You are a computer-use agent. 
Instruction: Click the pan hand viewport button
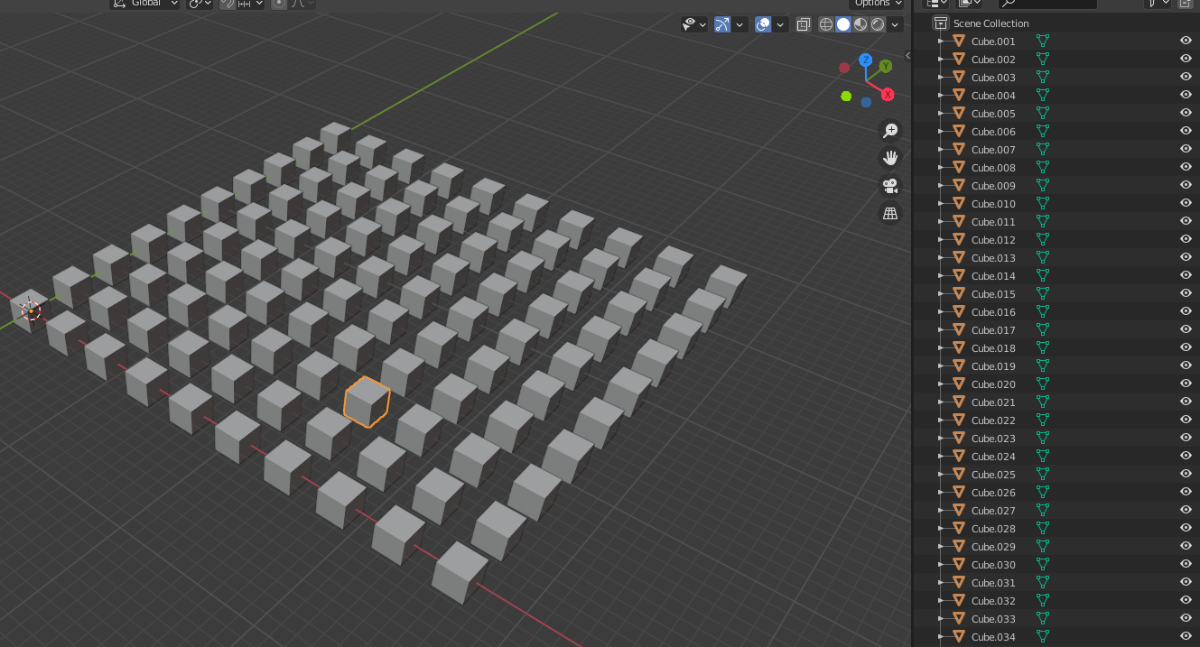pos(890,158)
